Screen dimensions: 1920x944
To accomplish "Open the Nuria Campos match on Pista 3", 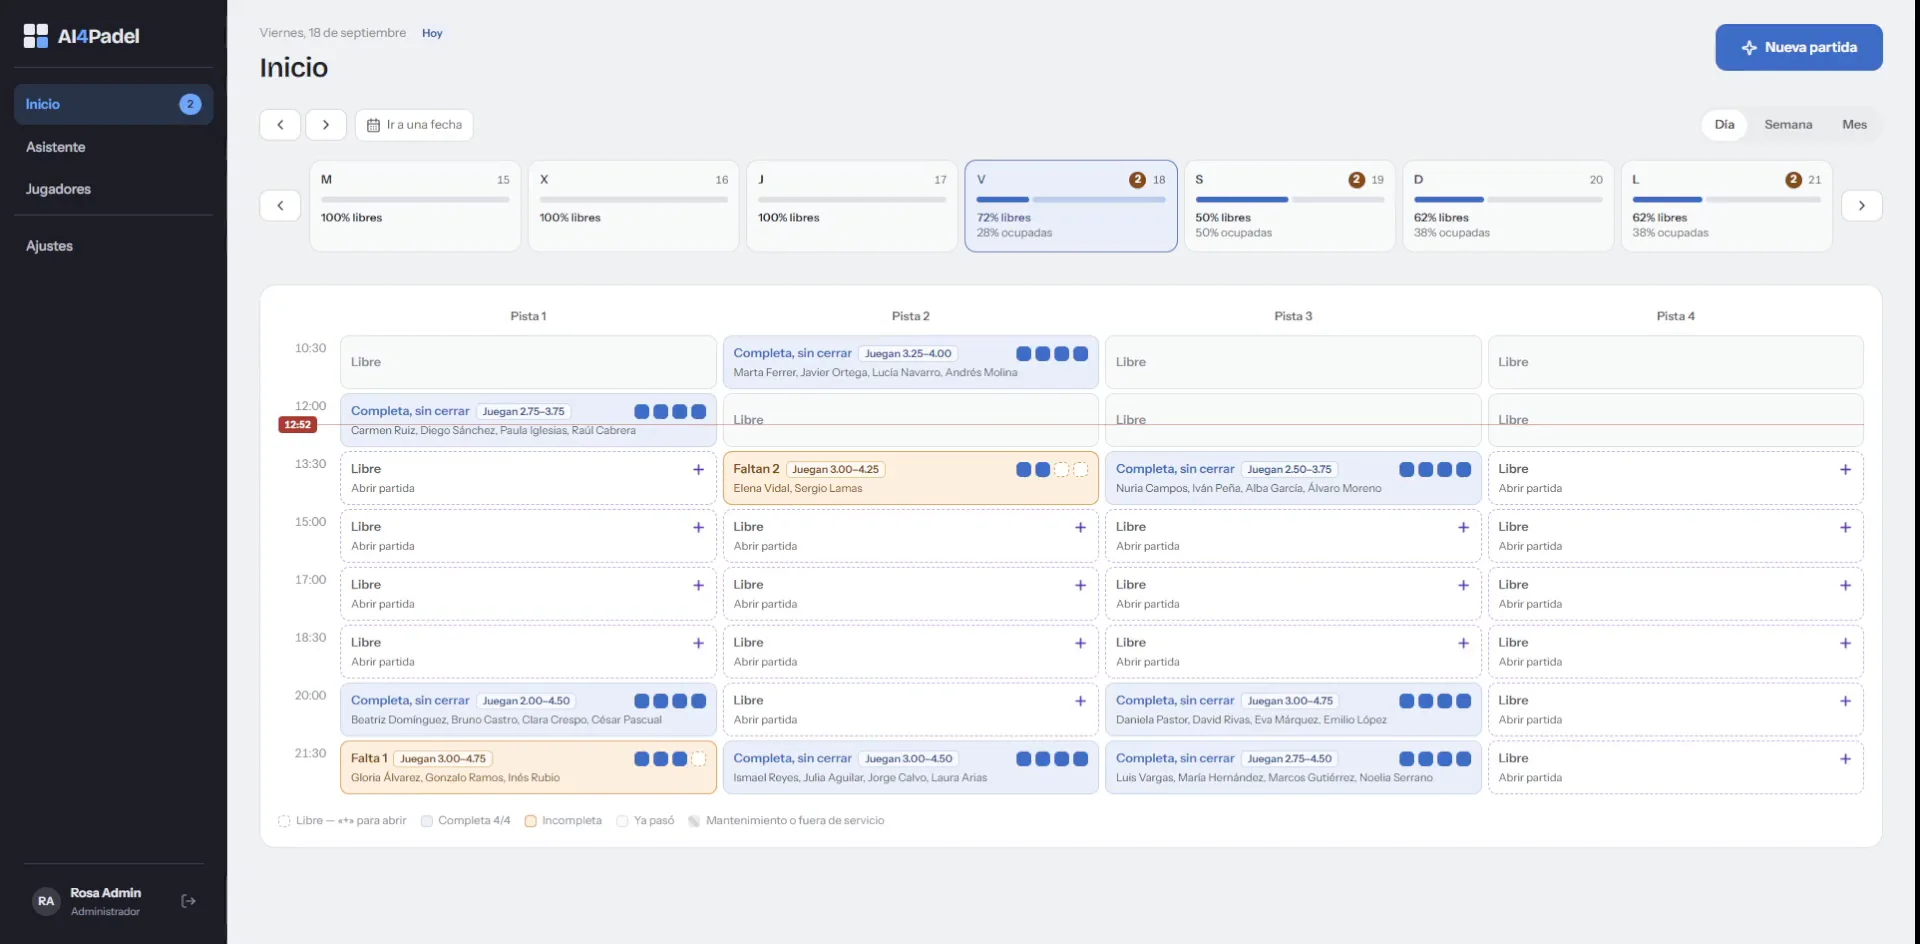I will click(x=1293, y=478).
